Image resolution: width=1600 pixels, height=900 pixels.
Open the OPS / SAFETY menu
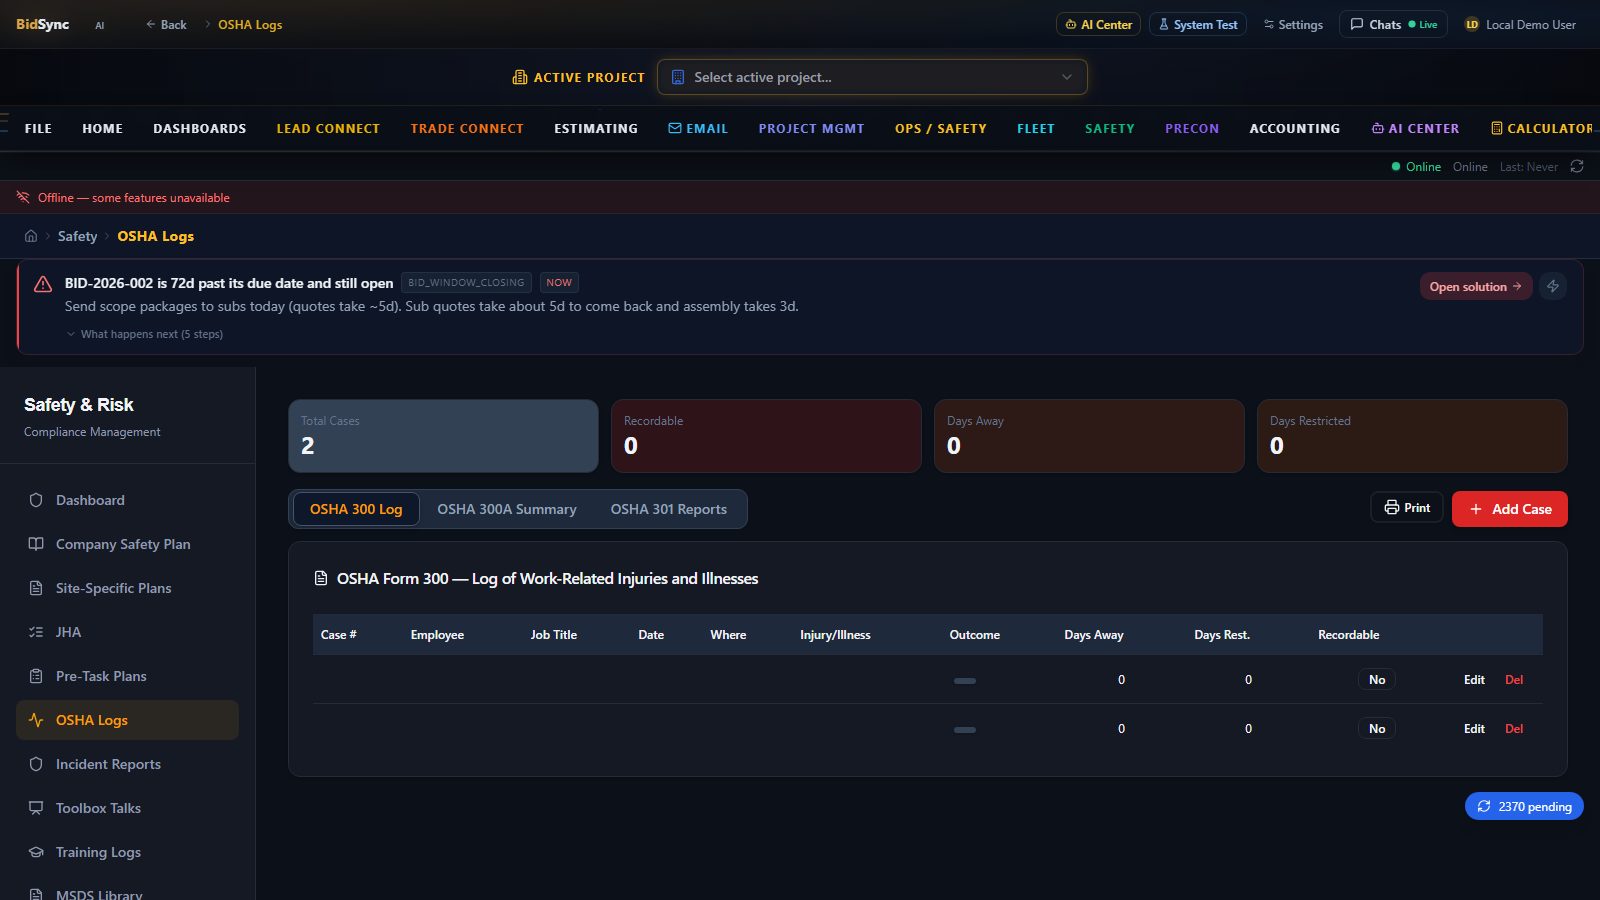(941, 128)
